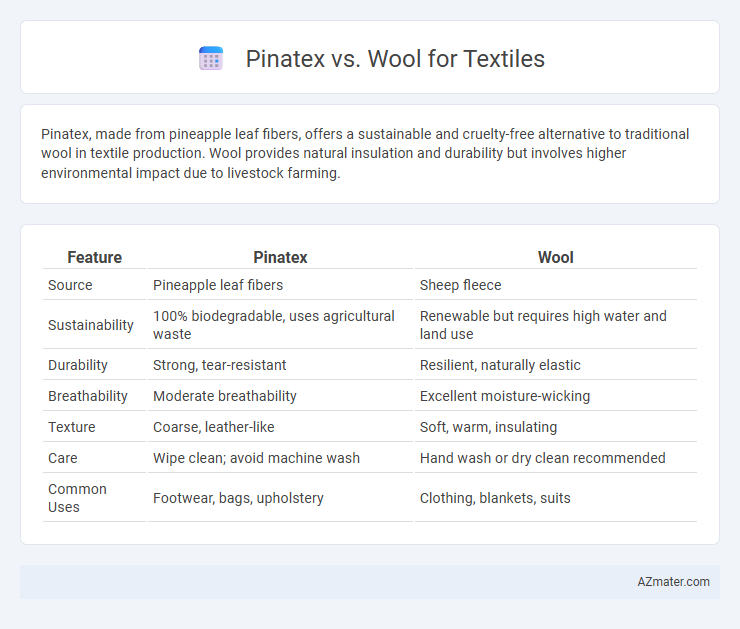Click 'Pineapple leaf fibers' cell
The width and height of the screenshot is (740, 629).
(218, 285)
